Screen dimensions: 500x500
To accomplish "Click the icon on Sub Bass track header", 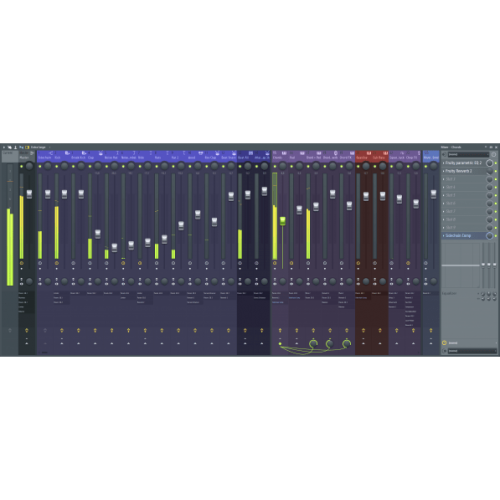I will coord(385,153).
